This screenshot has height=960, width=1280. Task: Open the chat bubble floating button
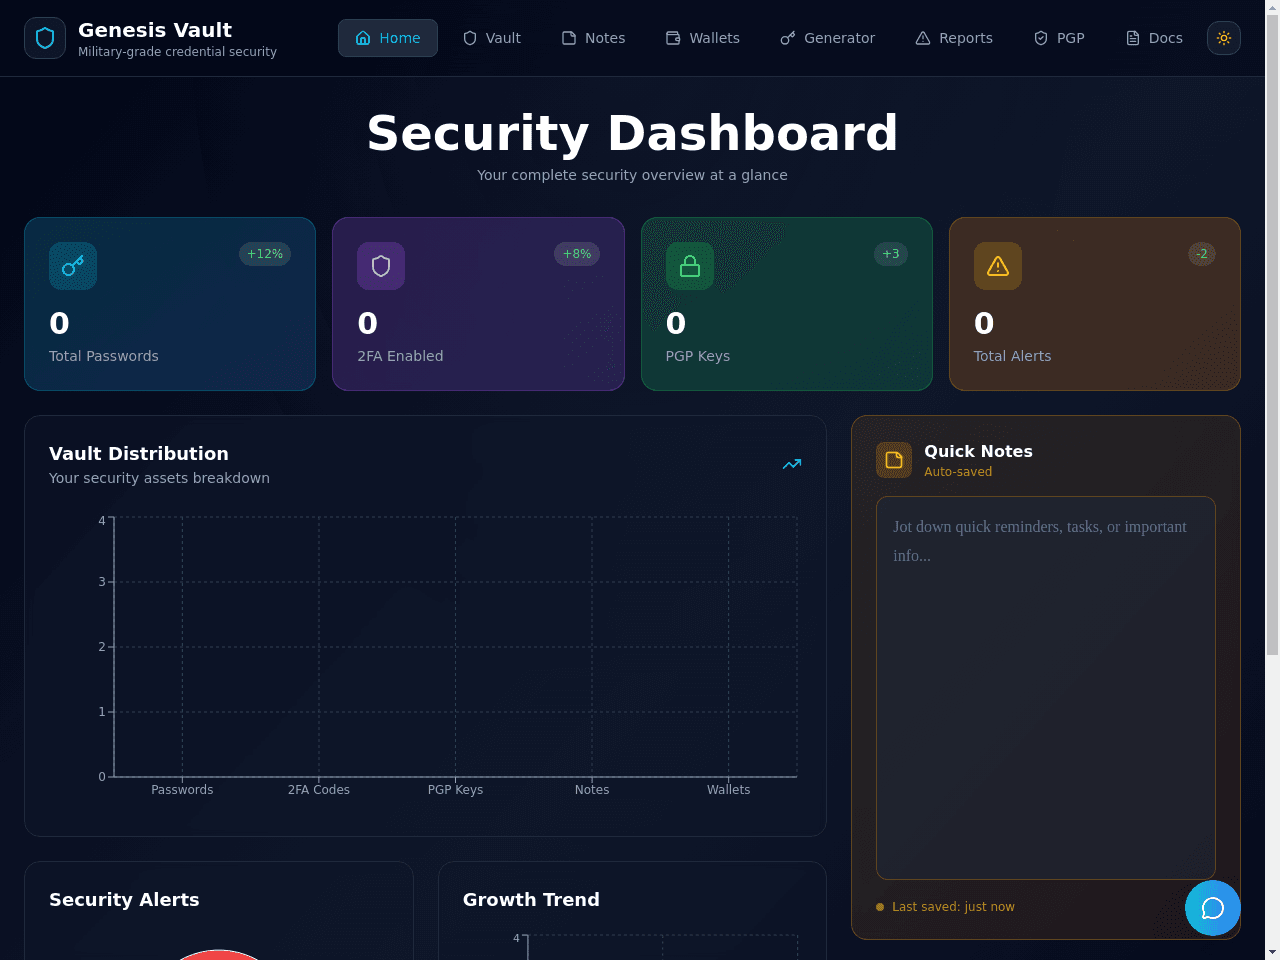1213,908
